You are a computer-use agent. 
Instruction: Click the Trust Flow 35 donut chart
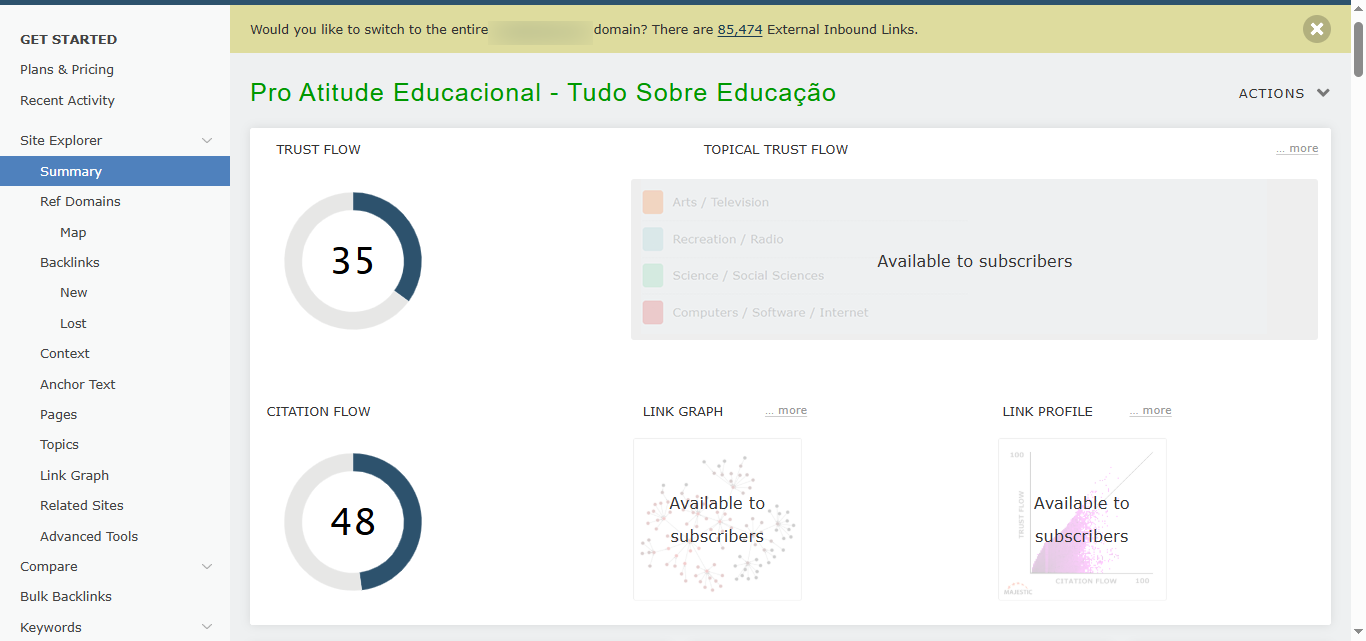[x=353, y=261]
